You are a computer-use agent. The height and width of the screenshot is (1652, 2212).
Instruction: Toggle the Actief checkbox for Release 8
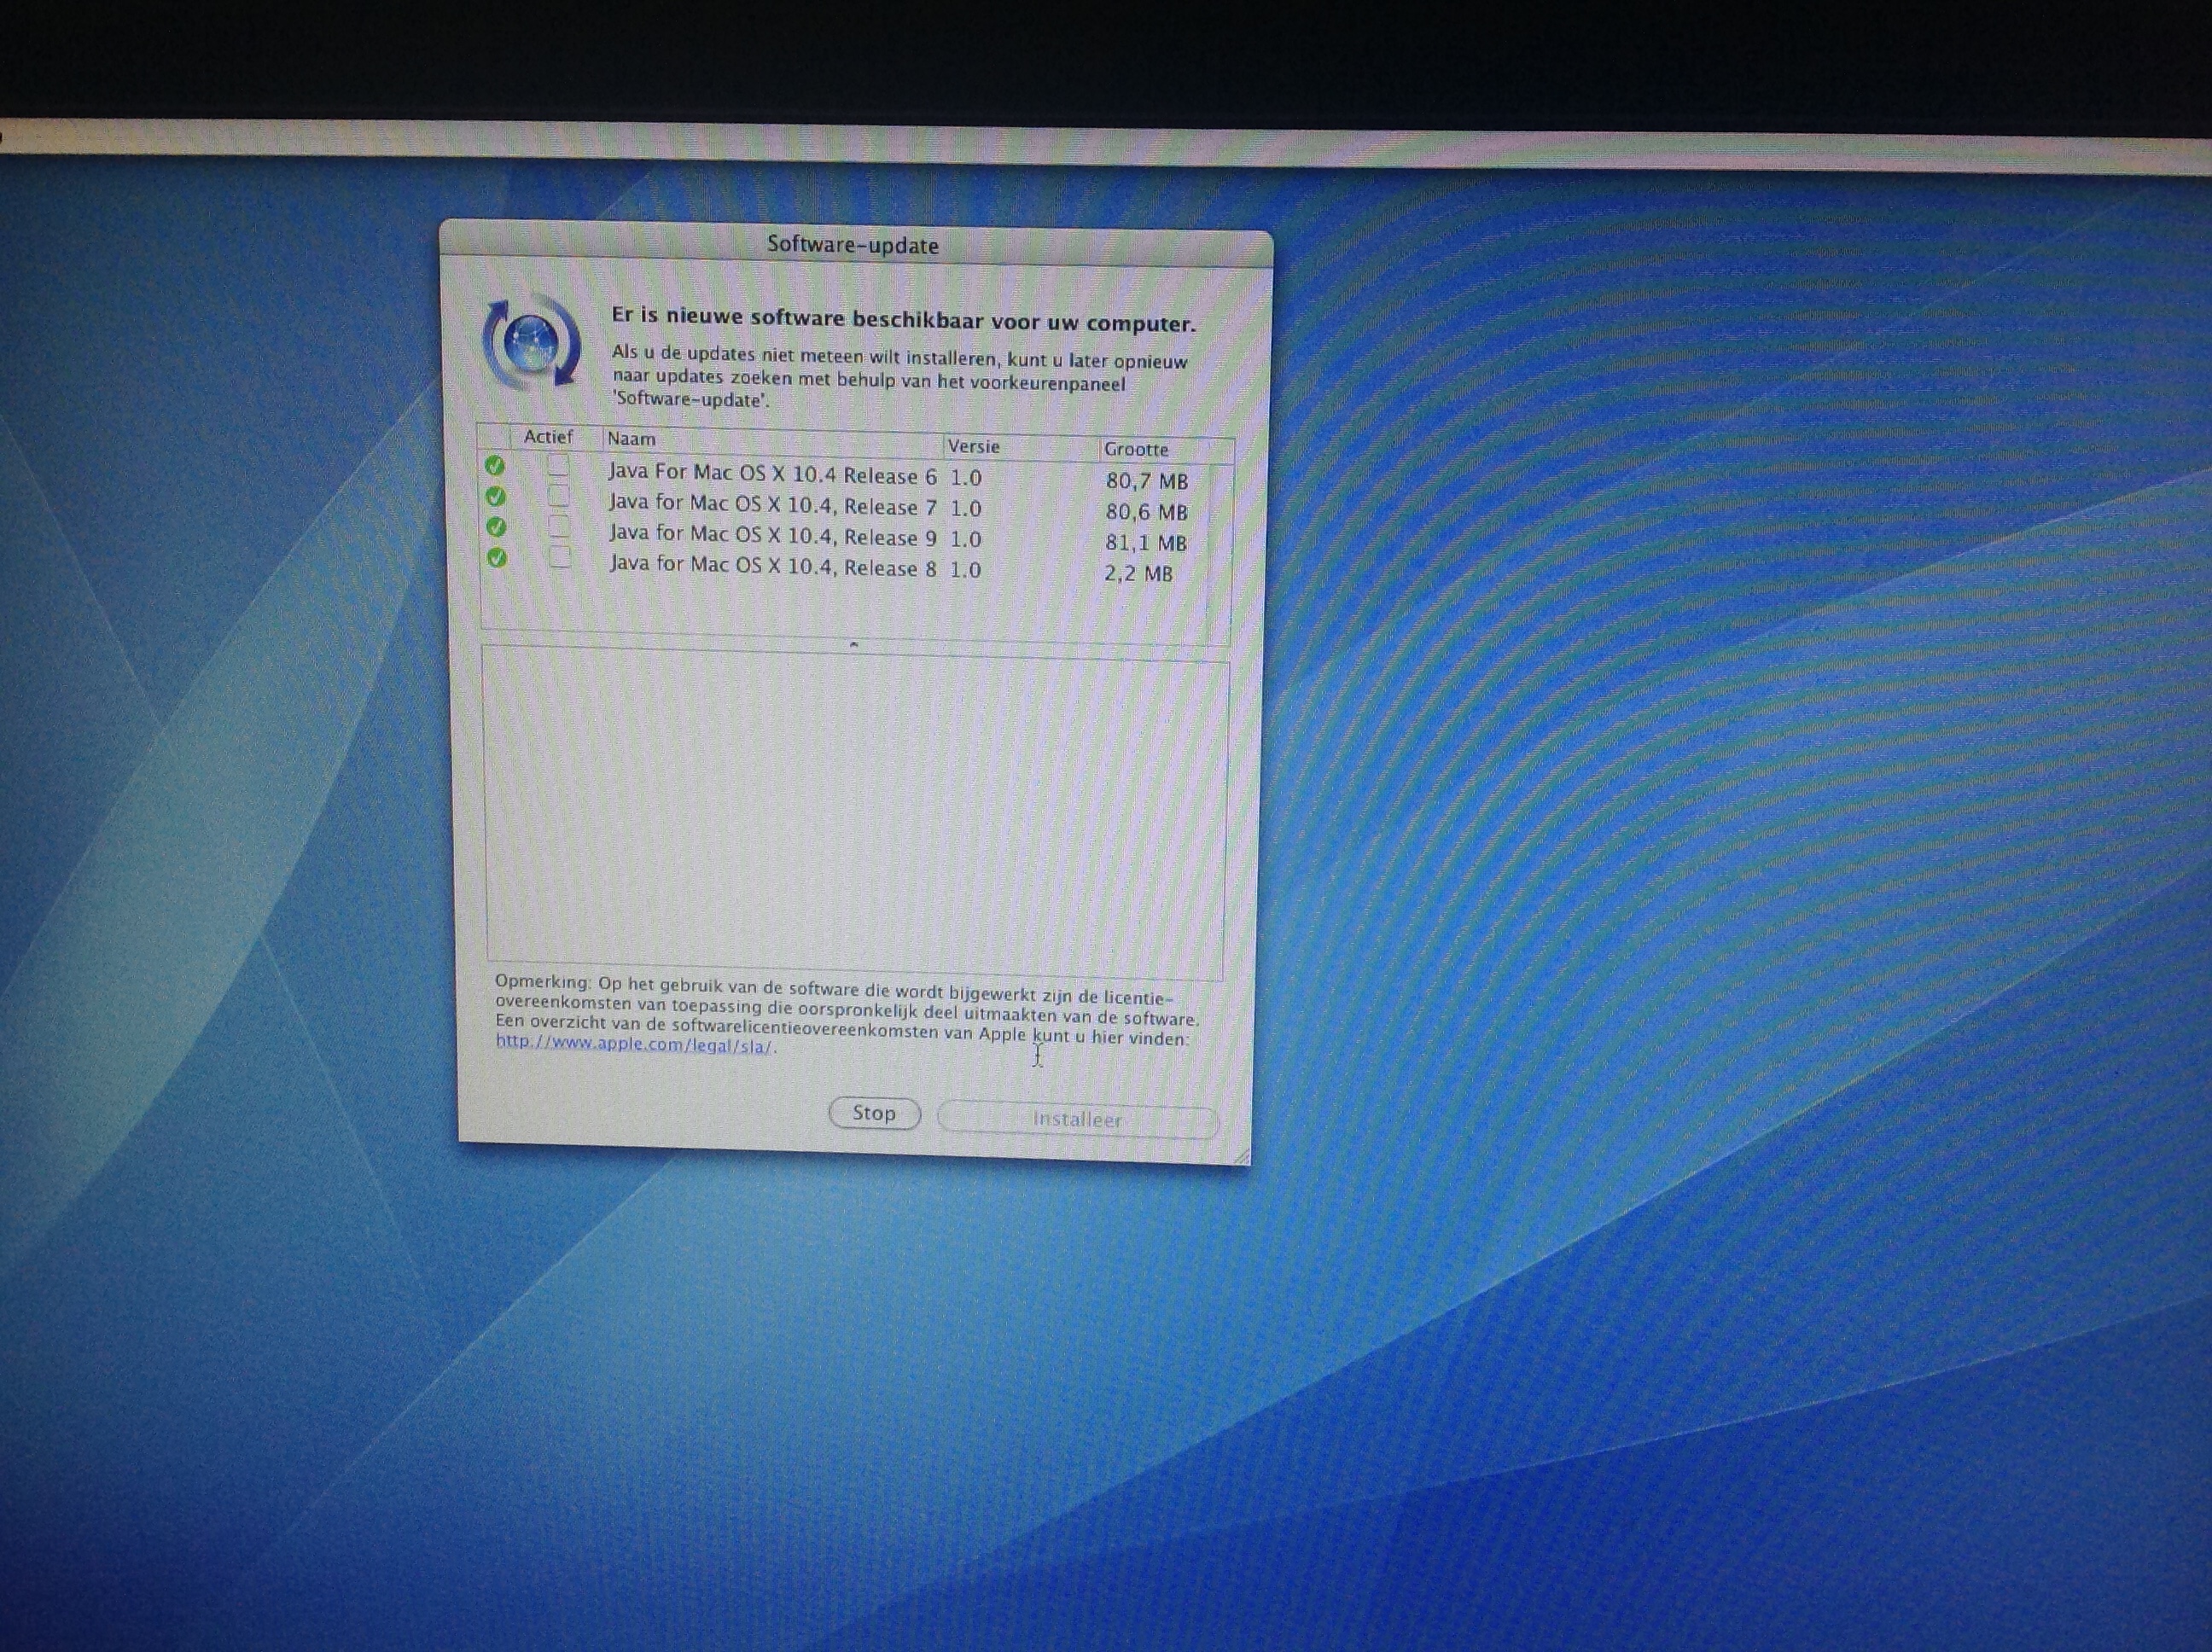coord(561,557)
